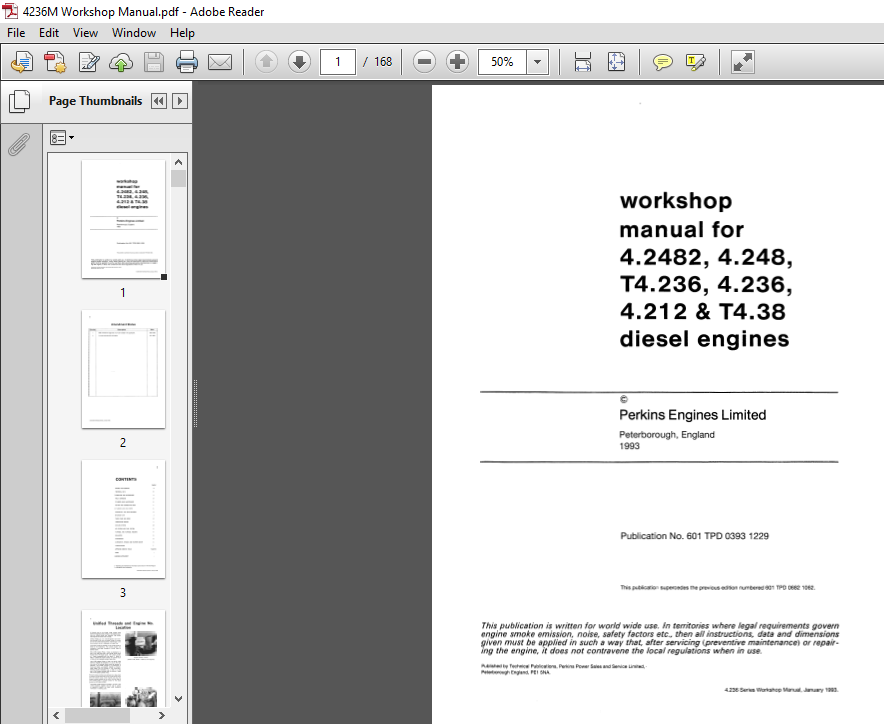884x724 pixels.
Task: Click the Attachments paperclip icon
Action: (19, 144)
